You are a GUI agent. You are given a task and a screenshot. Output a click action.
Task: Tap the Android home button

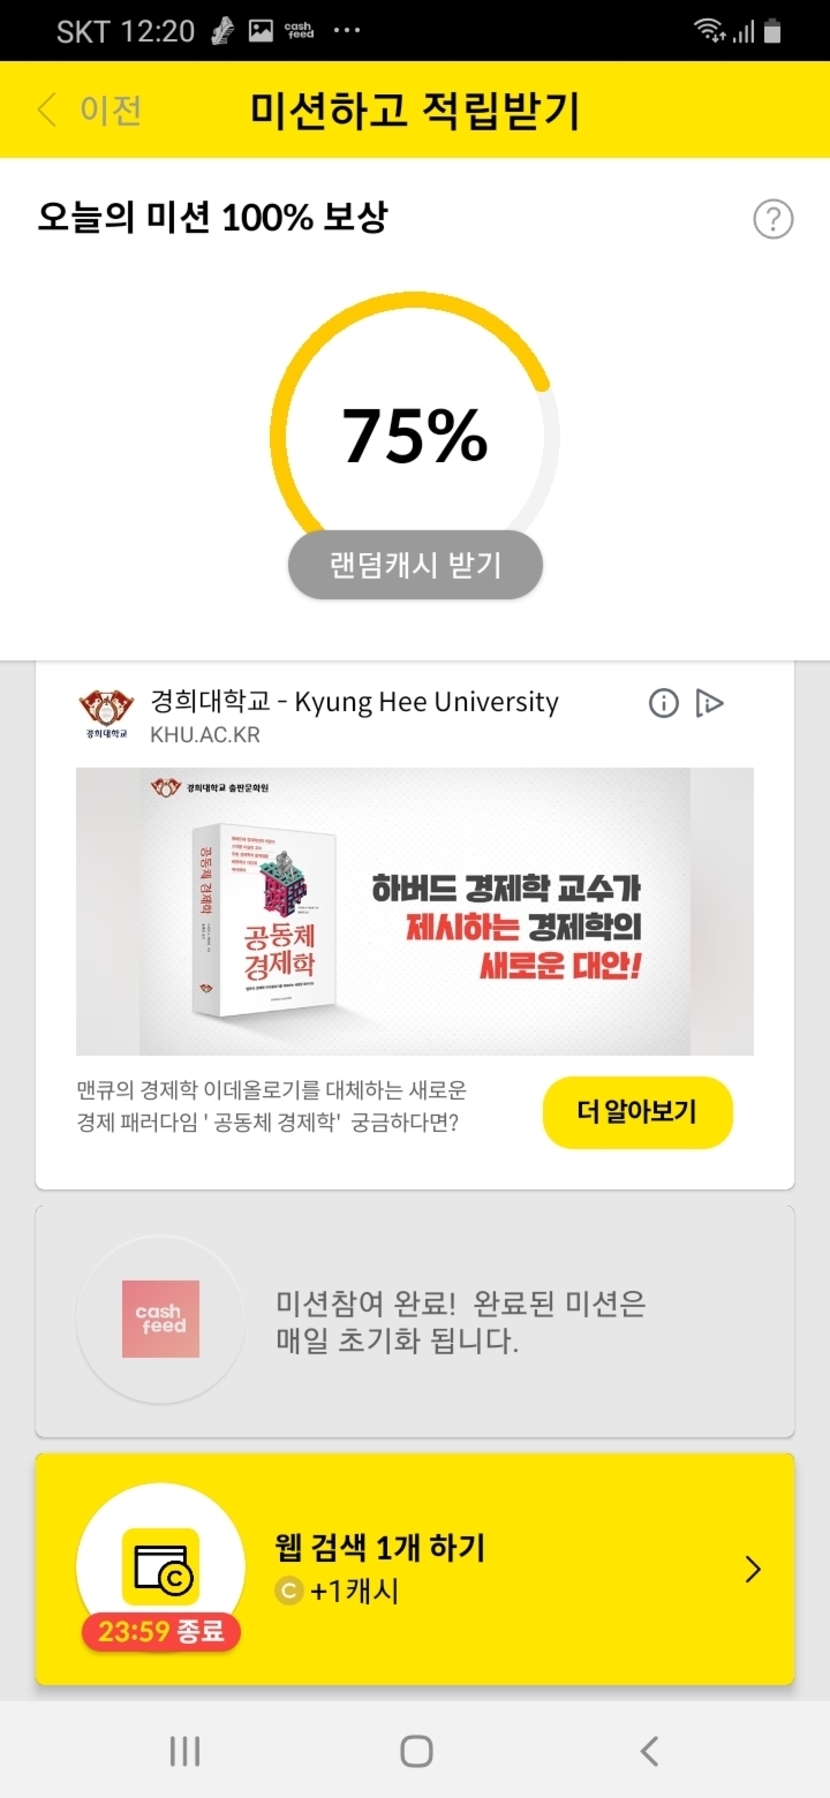click(x=416, y=1750)
